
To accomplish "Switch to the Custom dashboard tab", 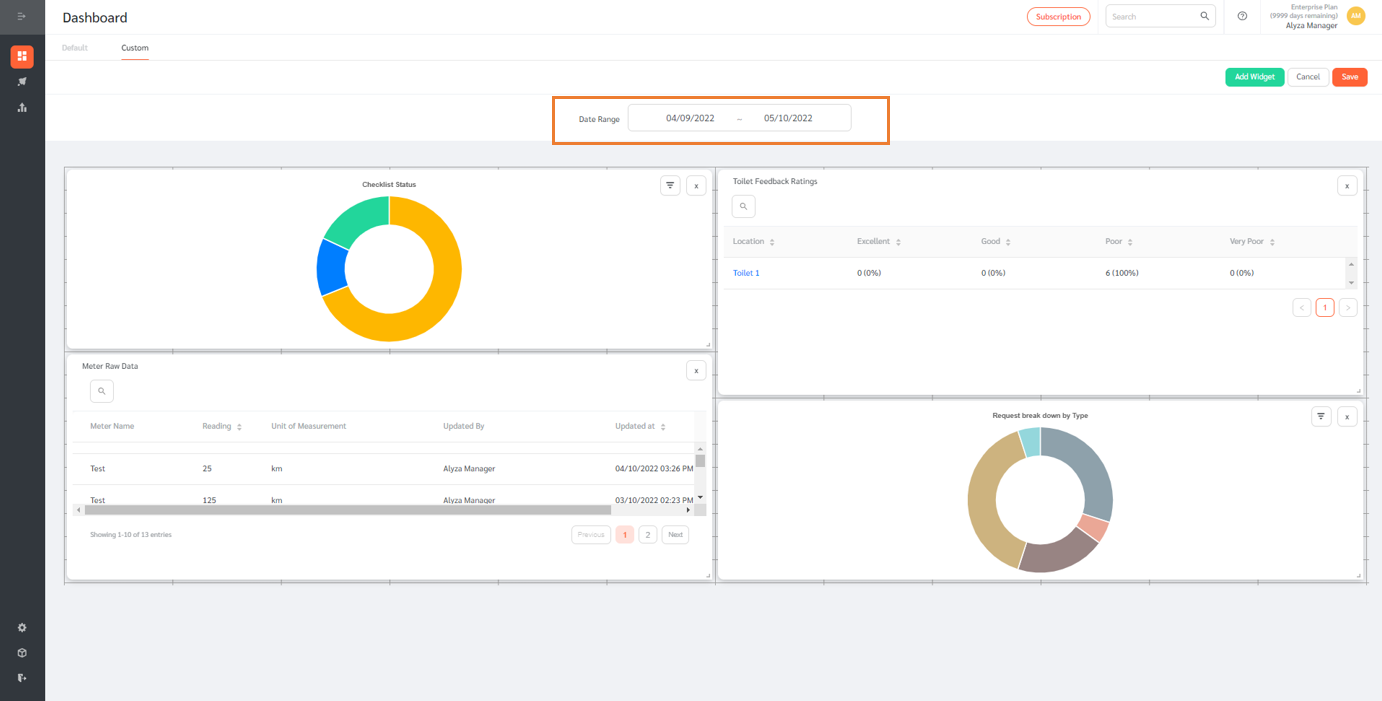I will (x=134, y=47).
